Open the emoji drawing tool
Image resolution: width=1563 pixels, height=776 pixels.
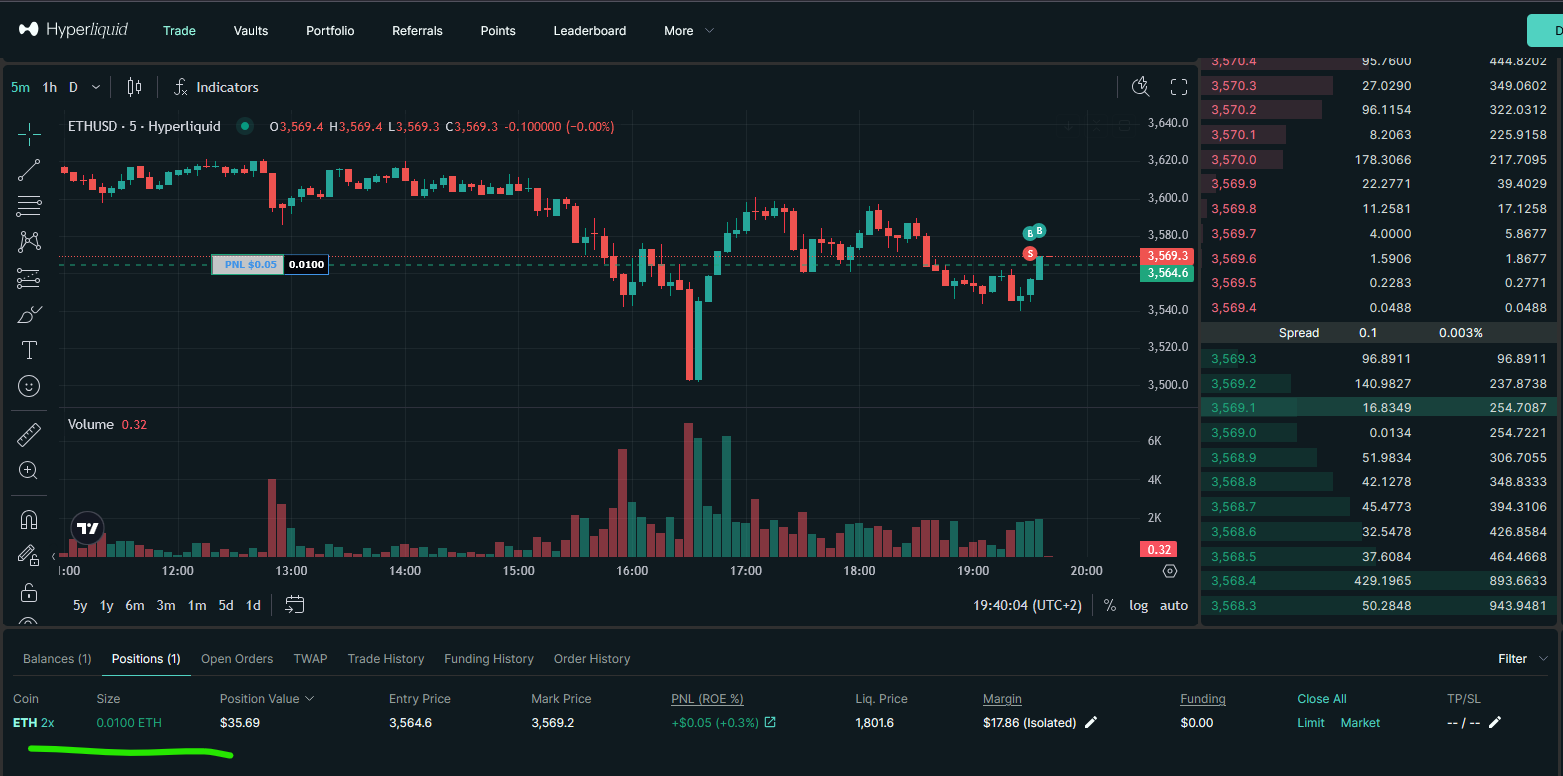(x=28, y=386)
